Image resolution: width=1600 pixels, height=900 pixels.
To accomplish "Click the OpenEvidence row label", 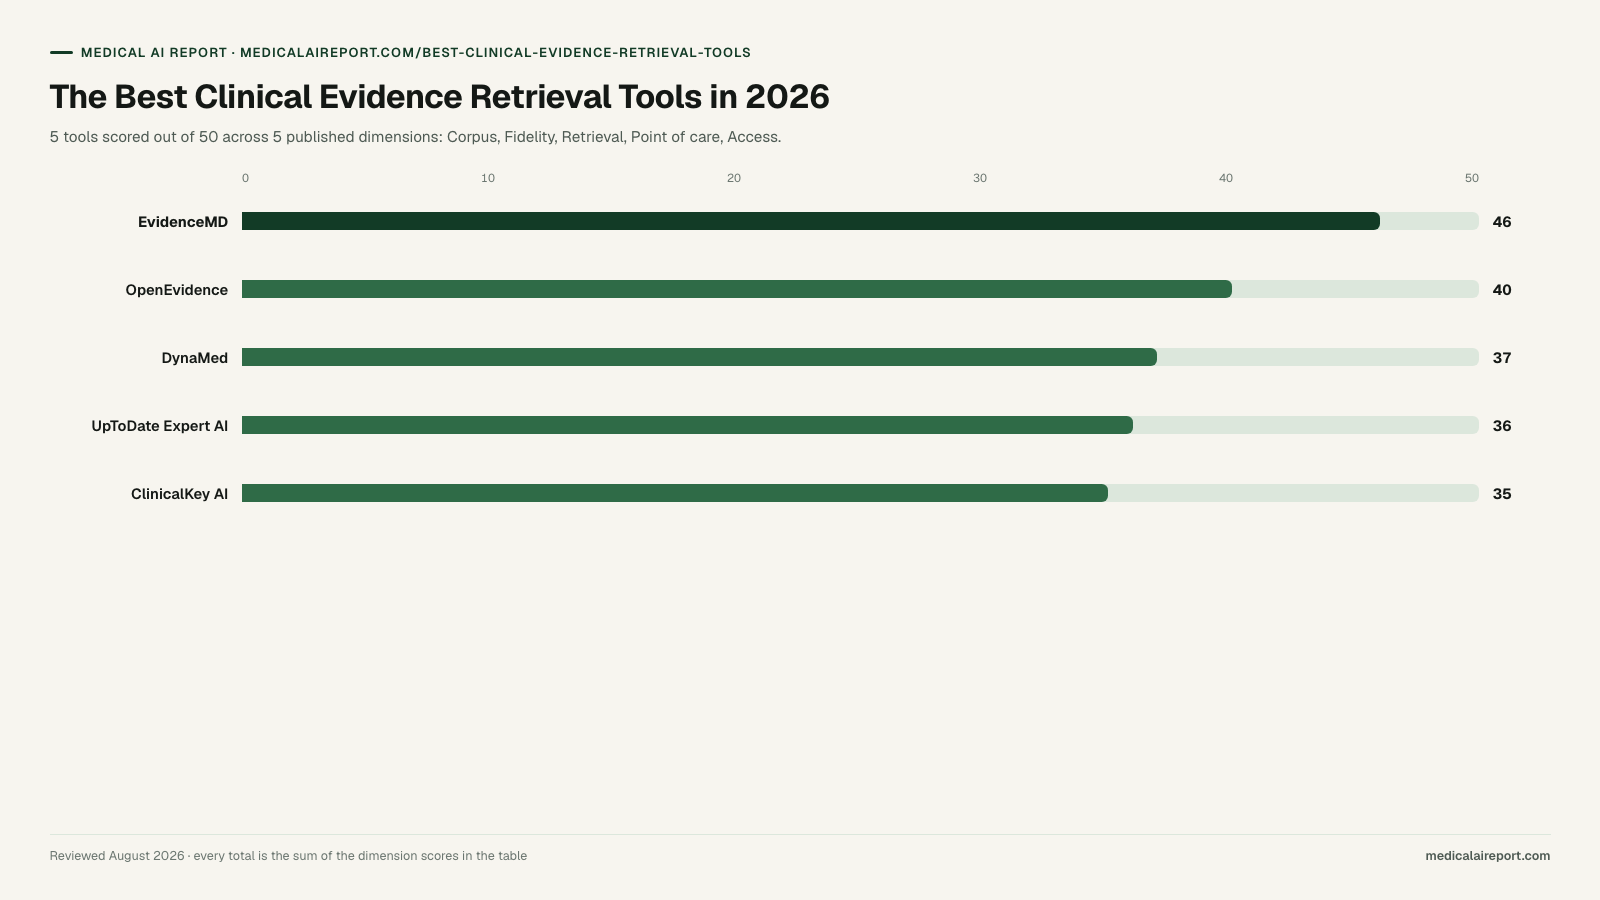I will [177, 290].
